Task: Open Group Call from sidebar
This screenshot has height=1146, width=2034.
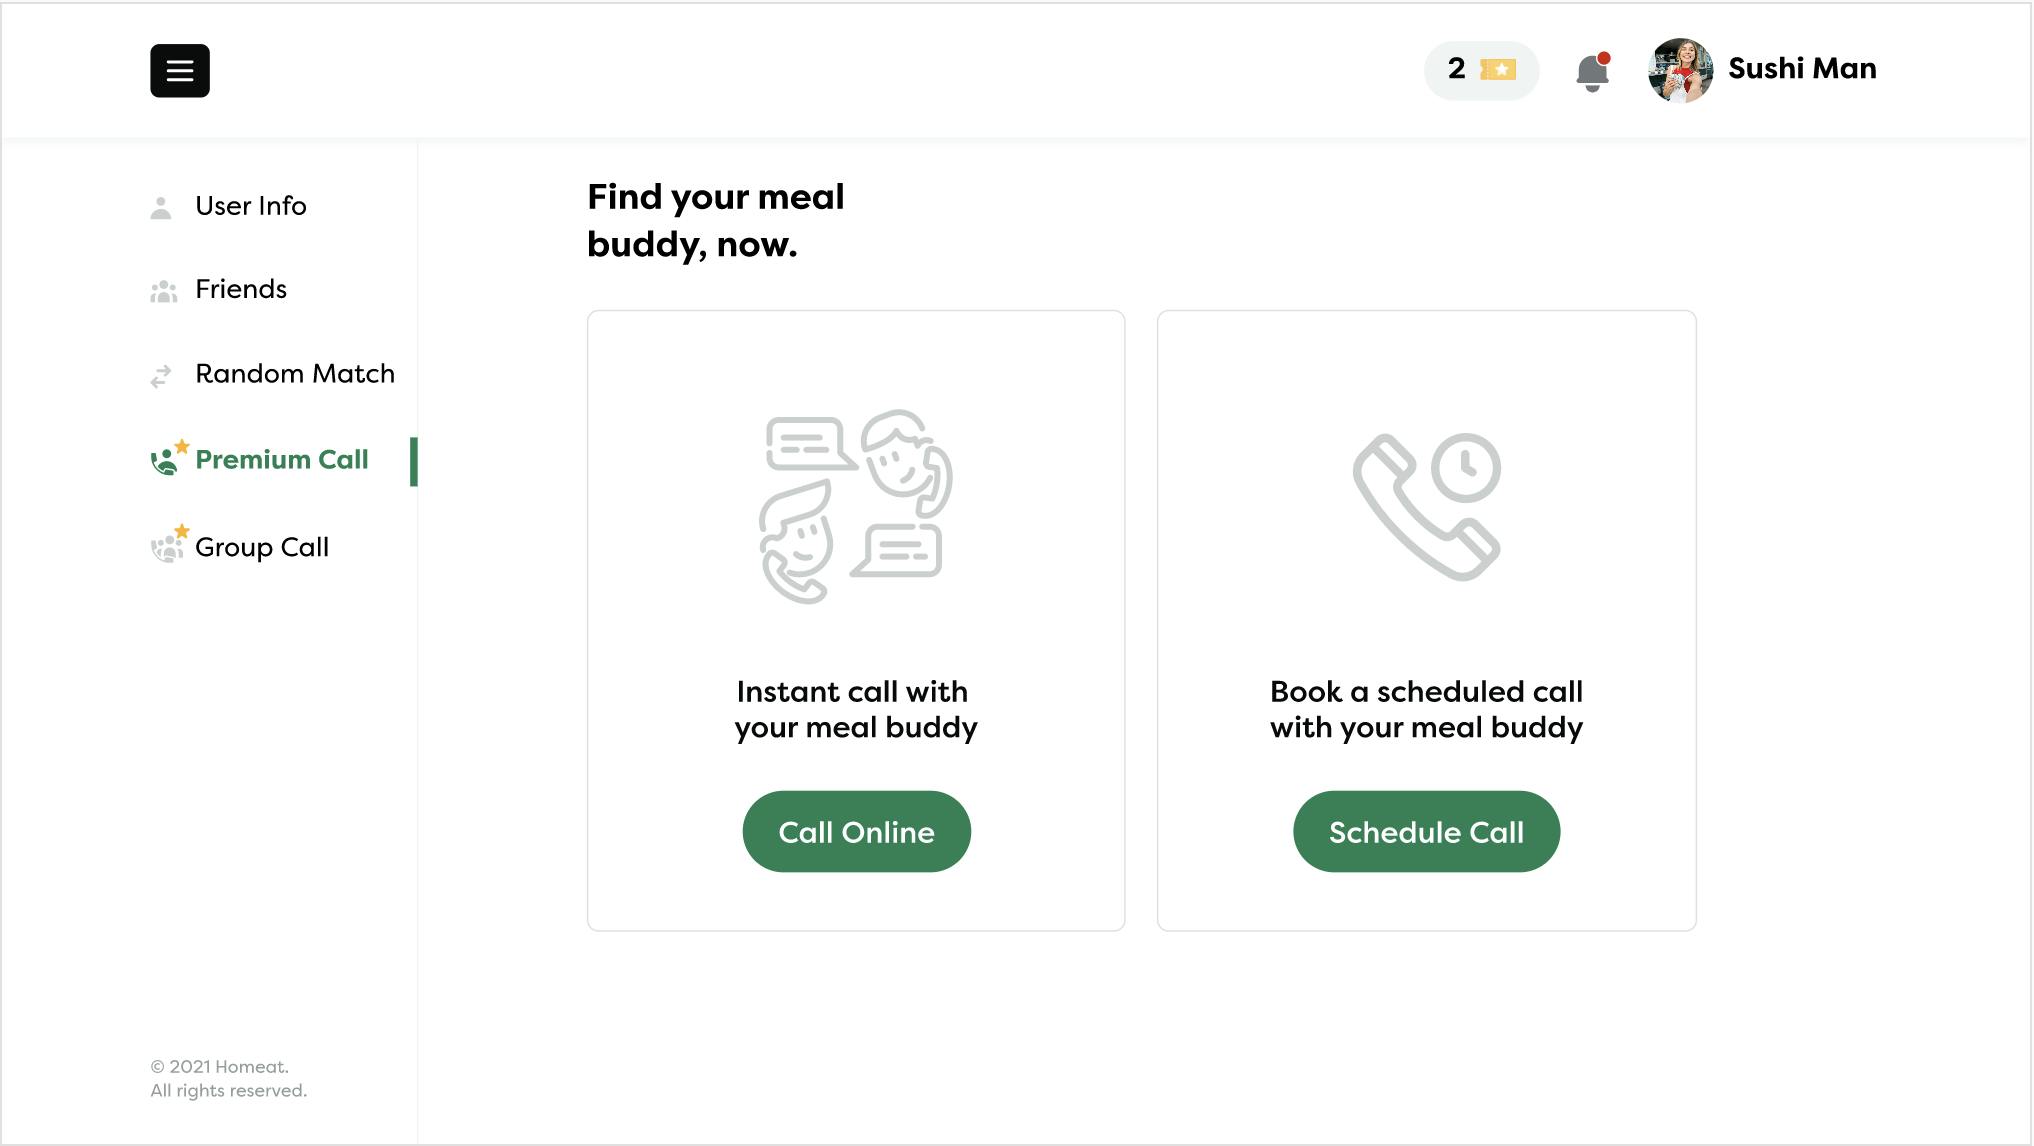Action: 262,547
